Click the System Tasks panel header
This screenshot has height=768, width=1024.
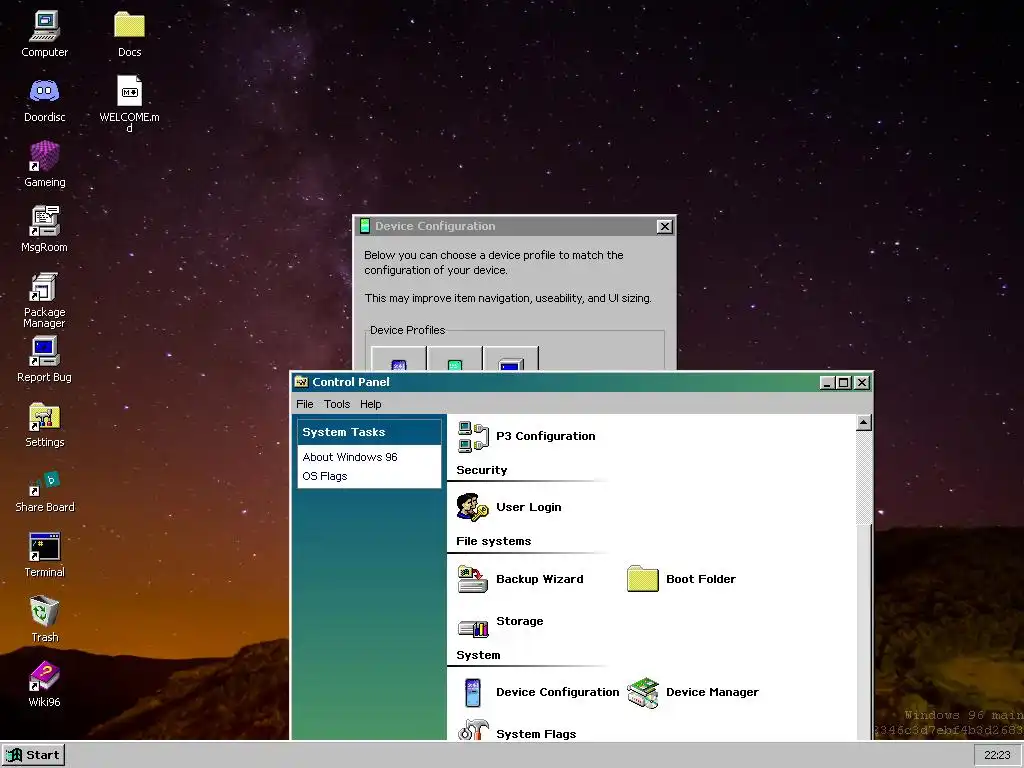tap(369, 432)
